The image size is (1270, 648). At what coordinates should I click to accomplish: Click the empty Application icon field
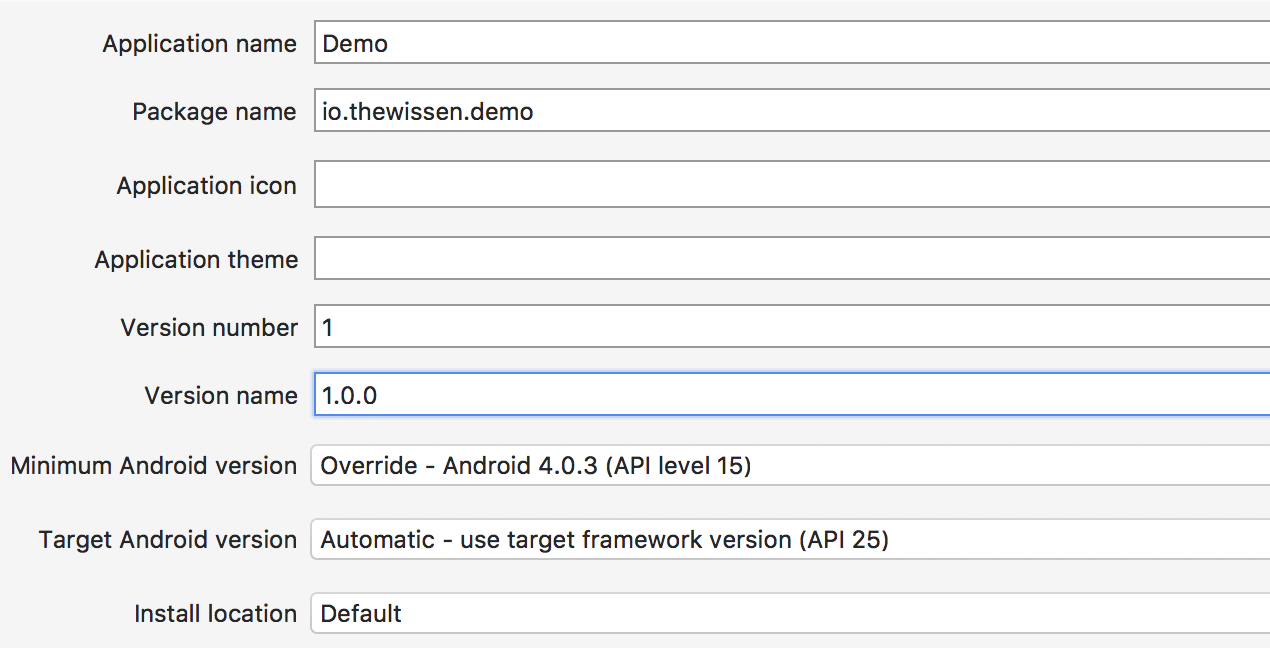[x=700, y=183]
